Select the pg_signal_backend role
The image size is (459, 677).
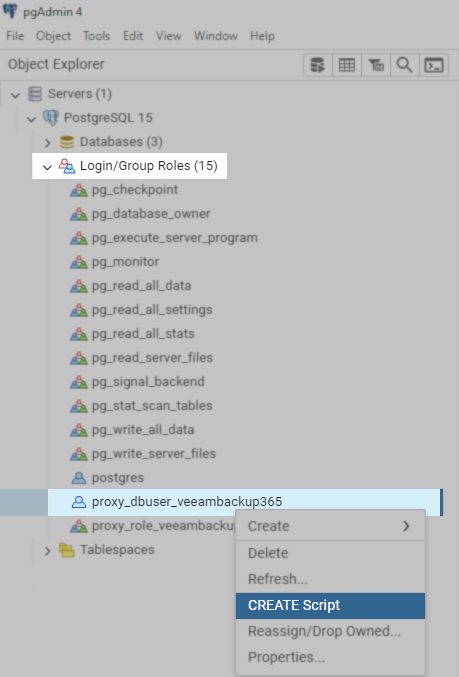[x=148, y=382]
